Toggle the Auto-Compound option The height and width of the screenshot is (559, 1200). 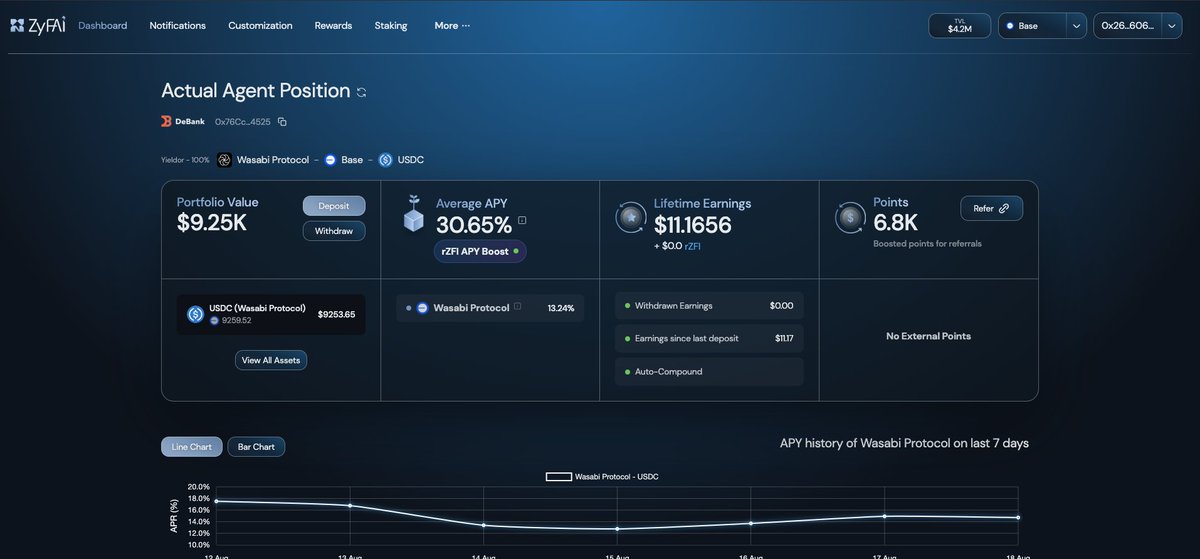point(709,371)
